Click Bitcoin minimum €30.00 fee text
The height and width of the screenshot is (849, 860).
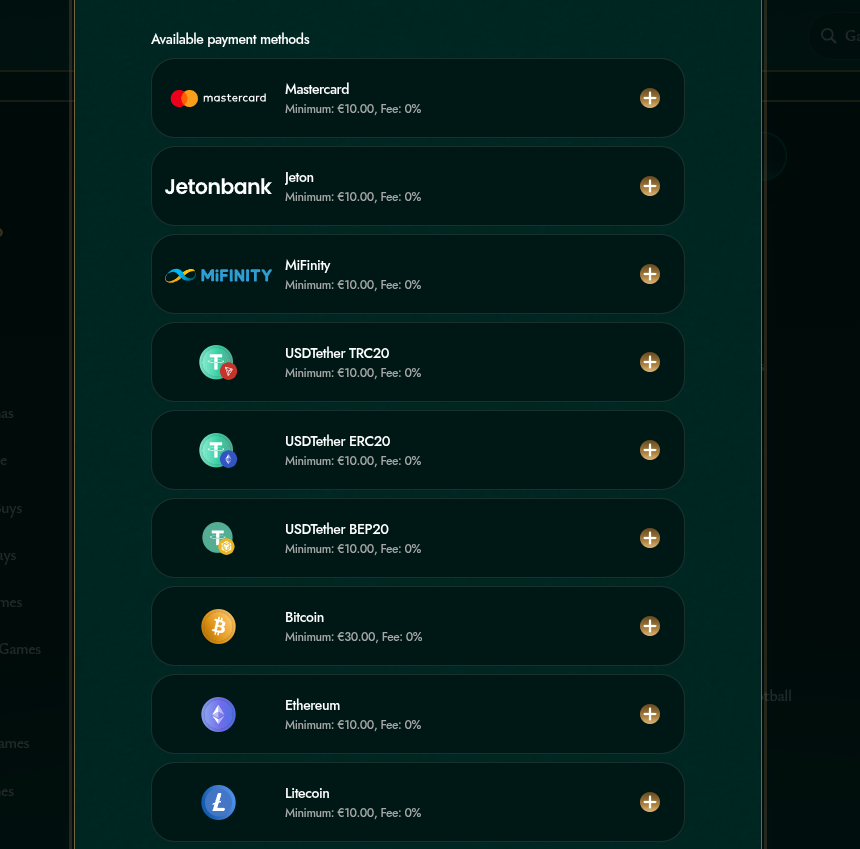tap(353, 637)
